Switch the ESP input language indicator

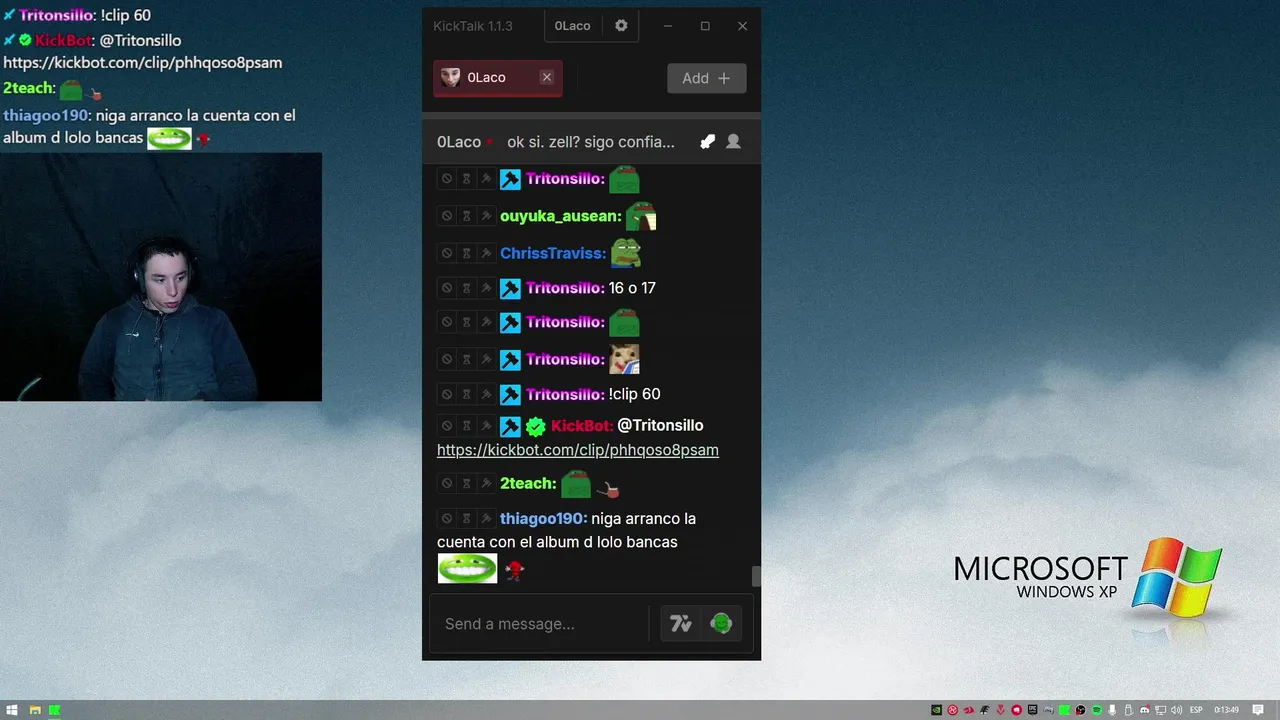(x=1196, y=710)
